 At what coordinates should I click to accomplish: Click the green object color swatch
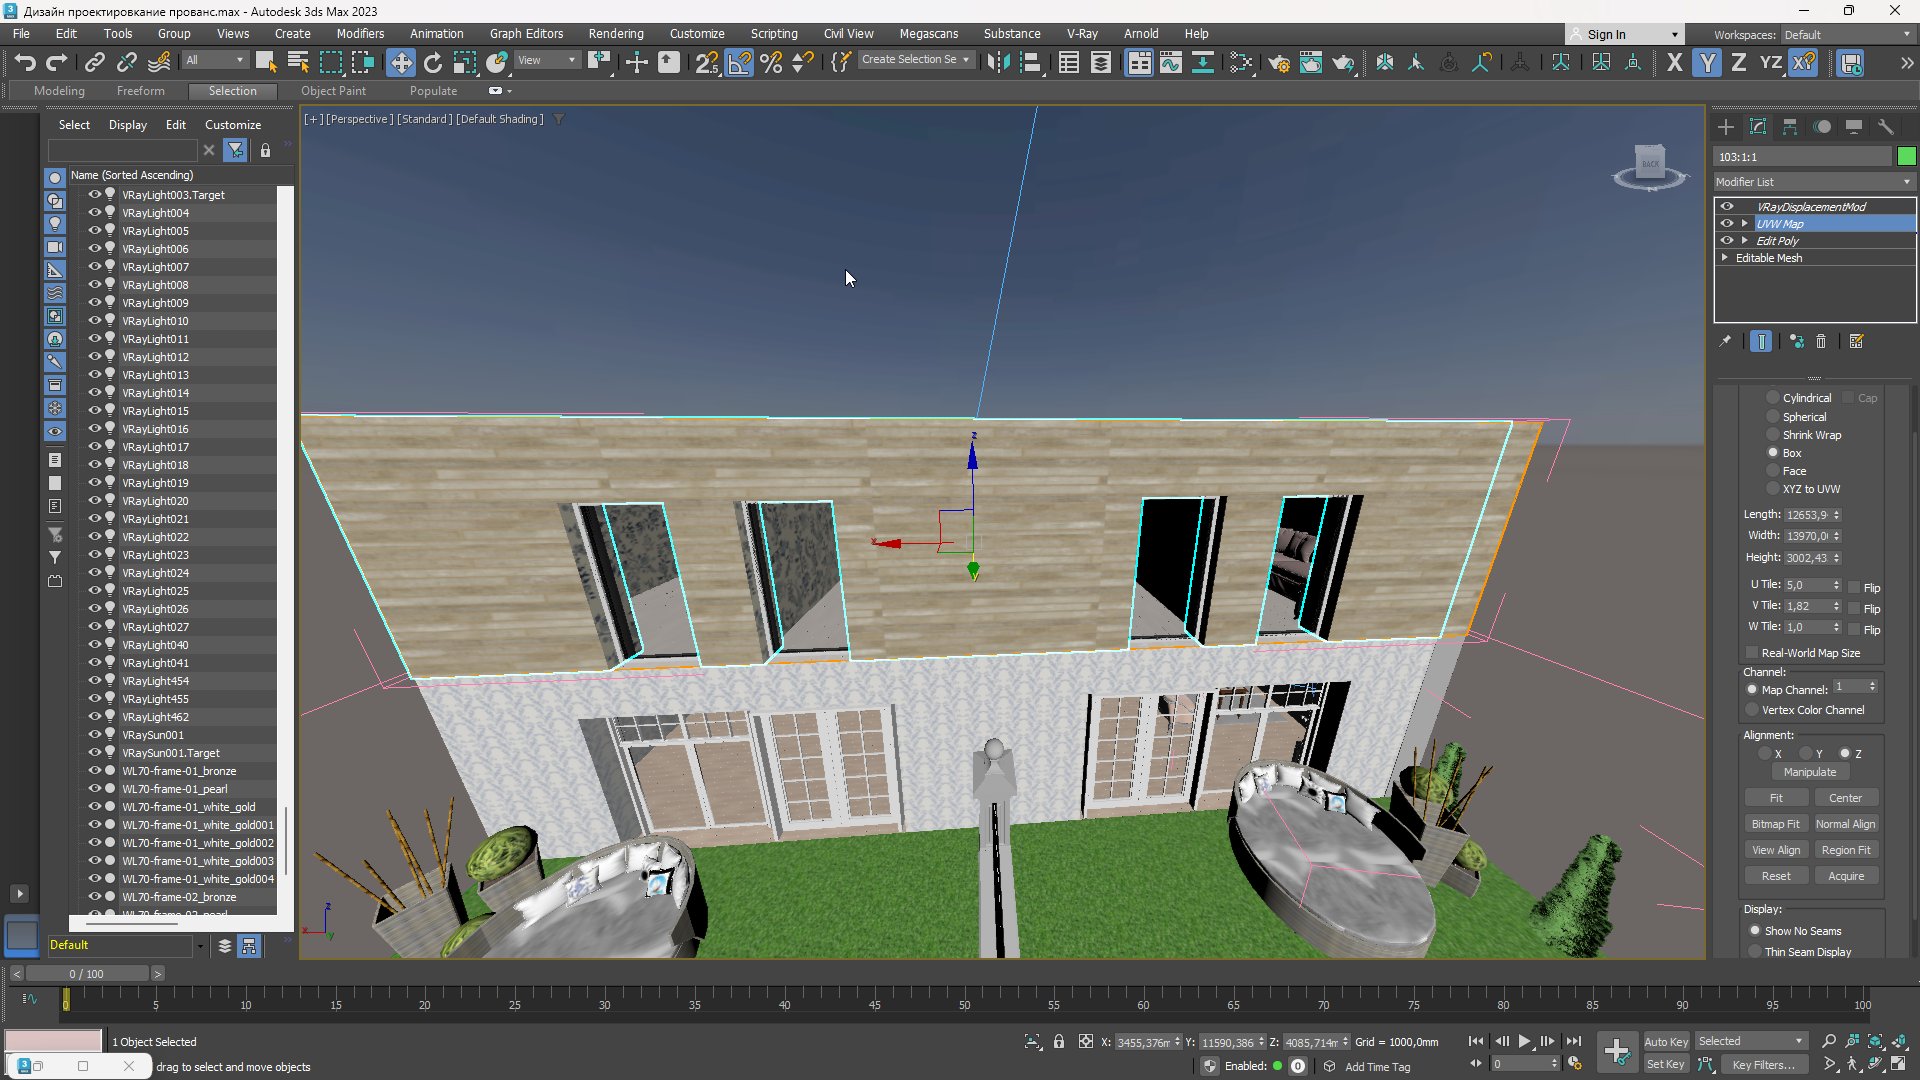pyautogui.click(x=1906, y=156)
